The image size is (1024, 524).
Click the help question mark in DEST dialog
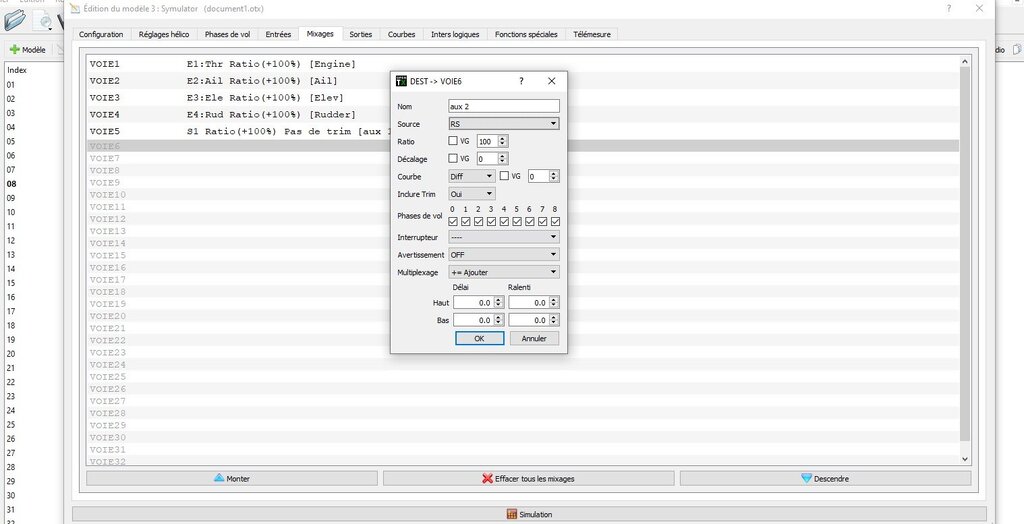(521, 81)
